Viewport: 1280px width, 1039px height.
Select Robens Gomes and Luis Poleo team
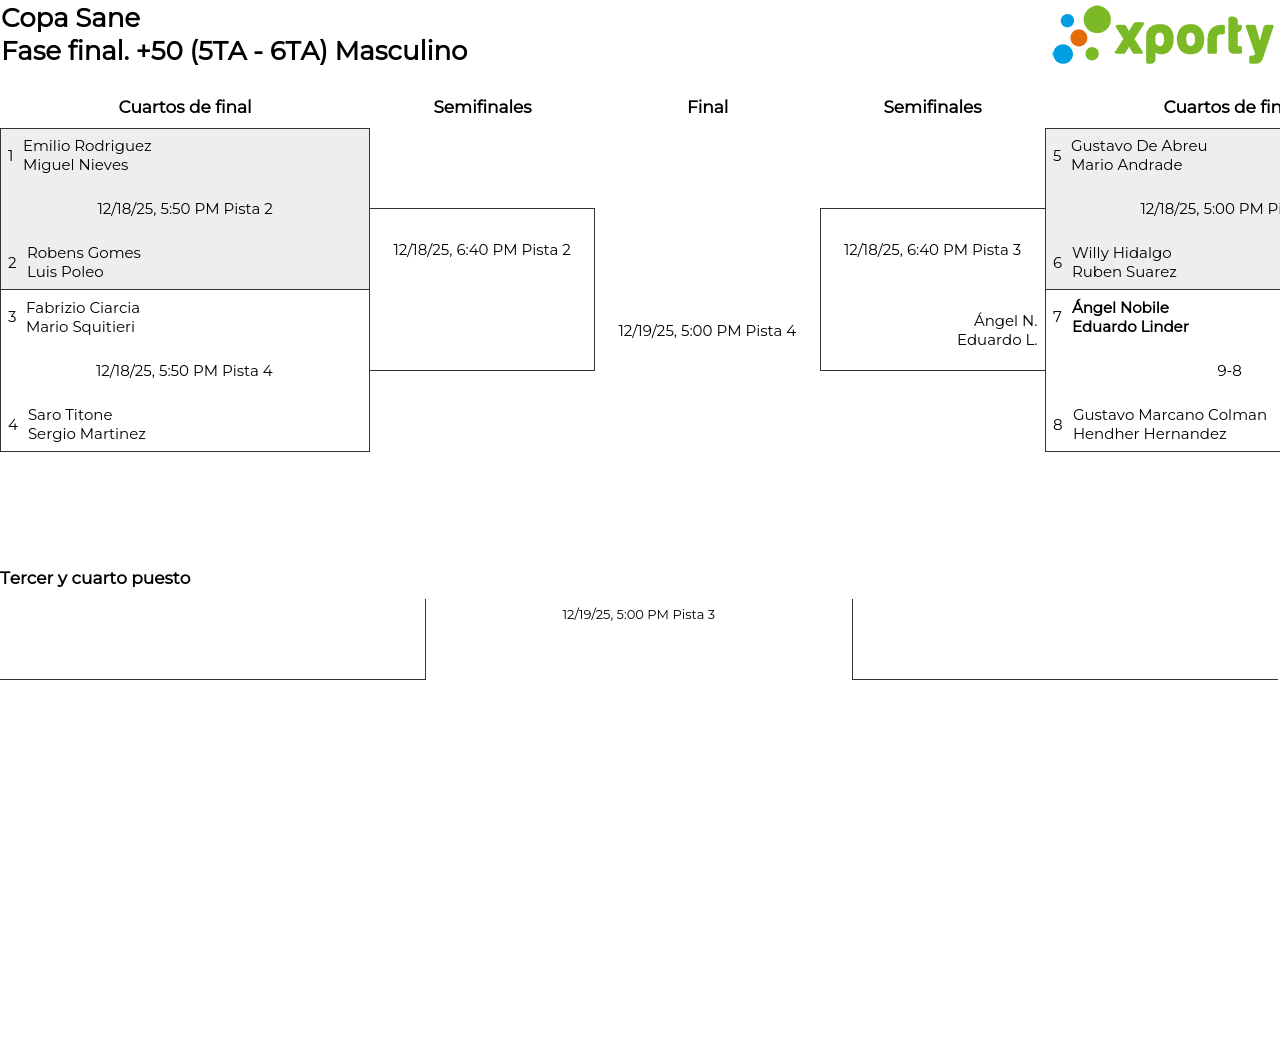point(84,262)
